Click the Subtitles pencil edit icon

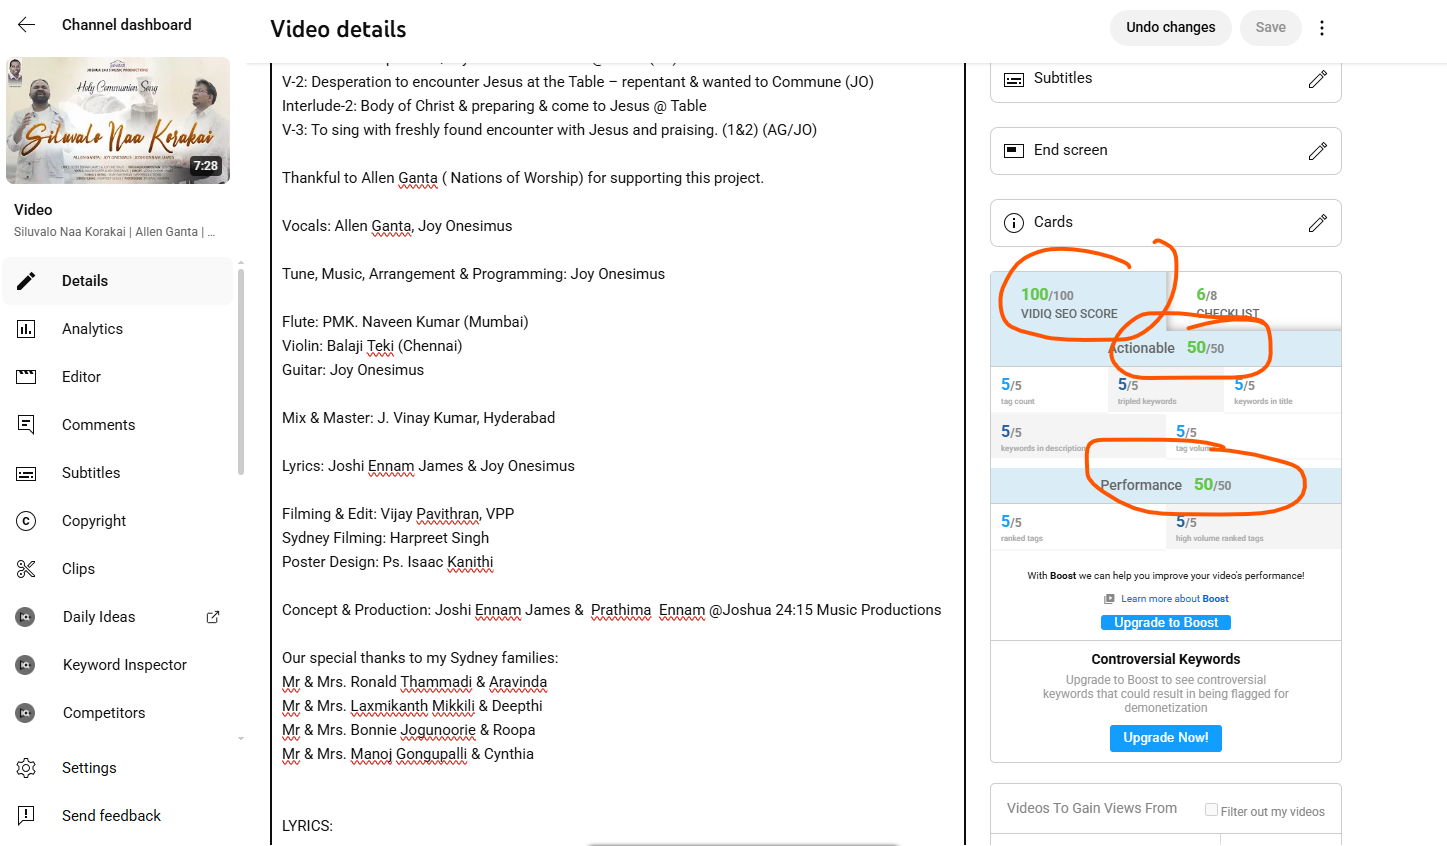tap(1317, 79)
